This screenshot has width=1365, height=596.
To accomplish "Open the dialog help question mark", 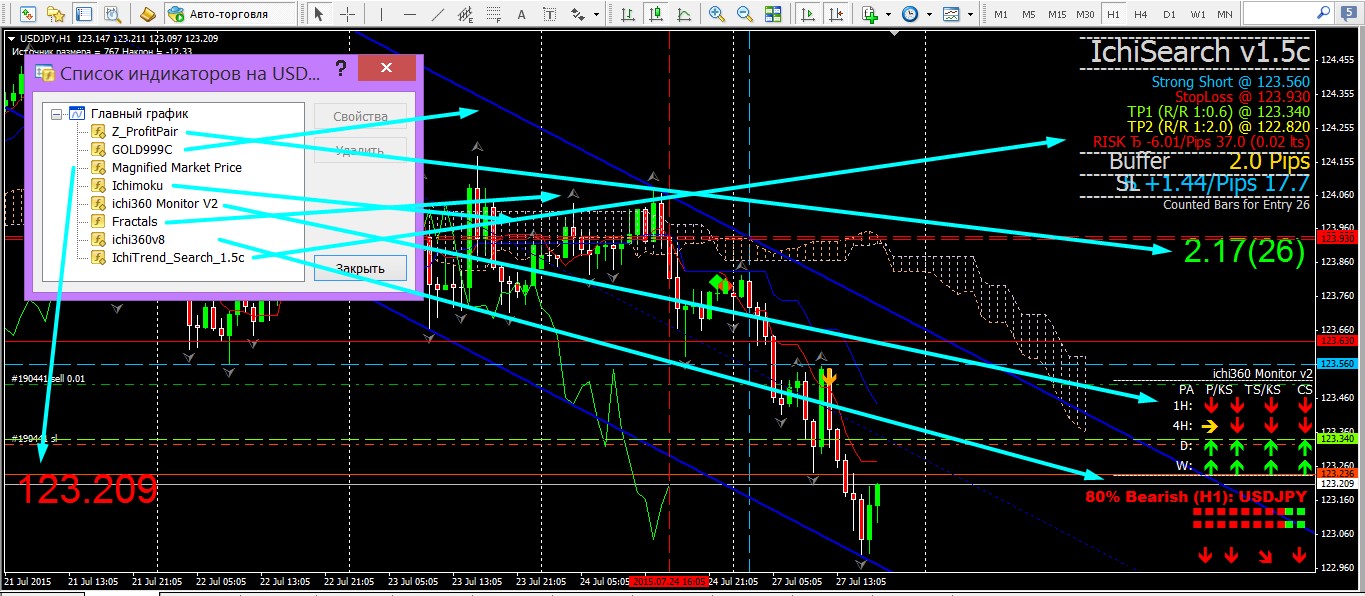I will (341, 70).
